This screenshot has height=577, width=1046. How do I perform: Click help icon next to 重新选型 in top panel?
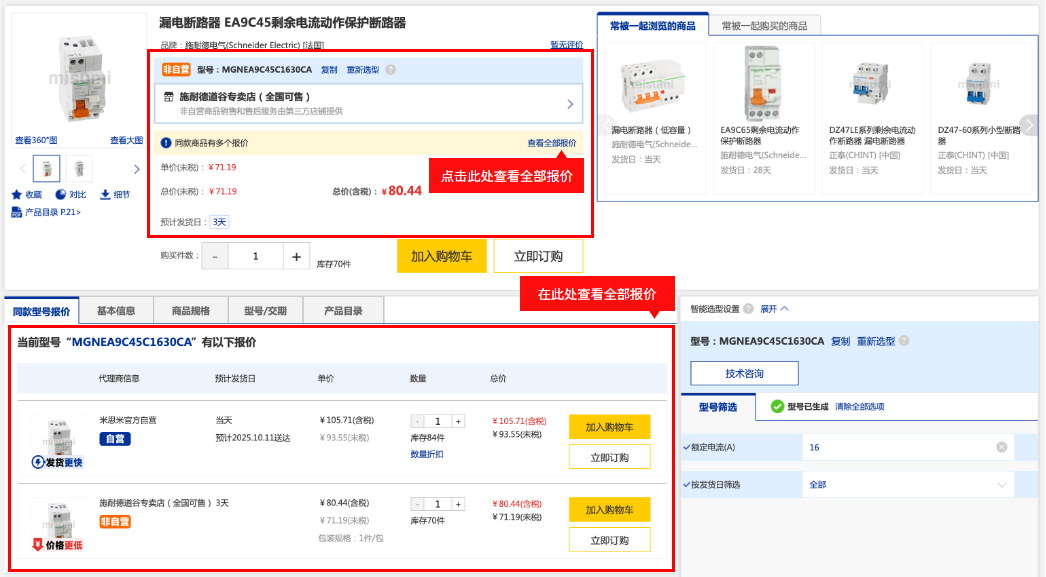click(391, 70)
